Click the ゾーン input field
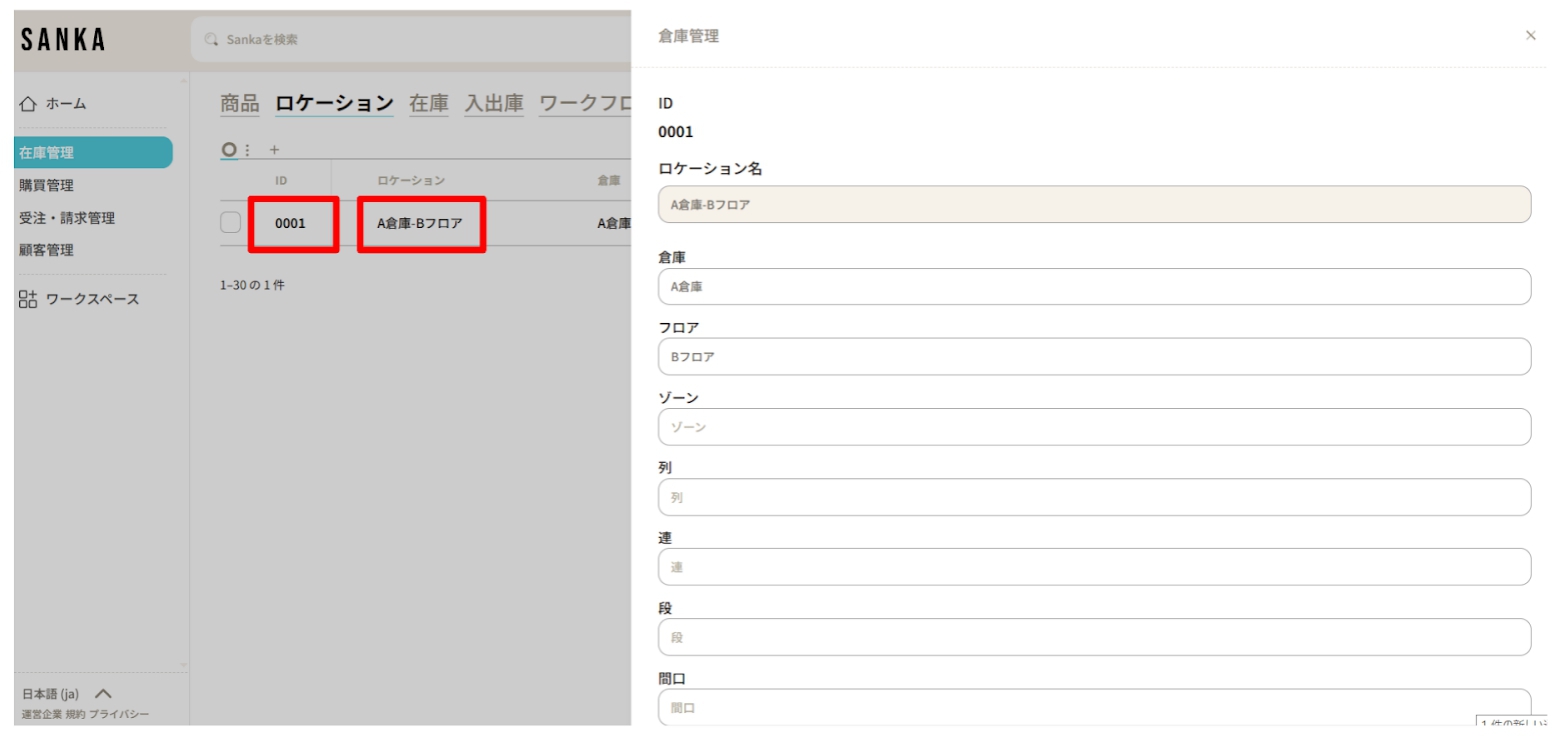Screen dimensions: 1562x742 click(x=1094, y=427)
